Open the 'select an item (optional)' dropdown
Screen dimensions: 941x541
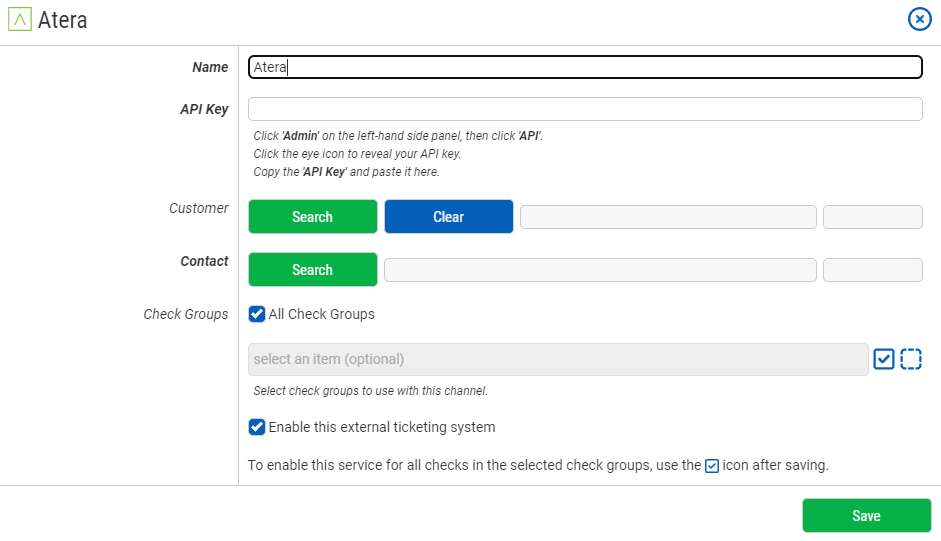pos(558,359)
